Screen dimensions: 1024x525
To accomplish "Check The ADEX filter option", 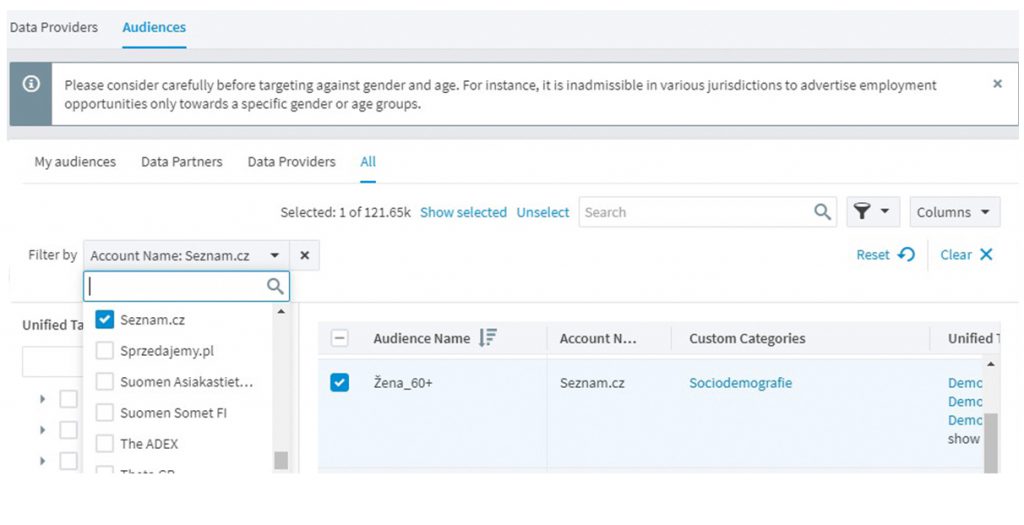I will pos(104,443).
